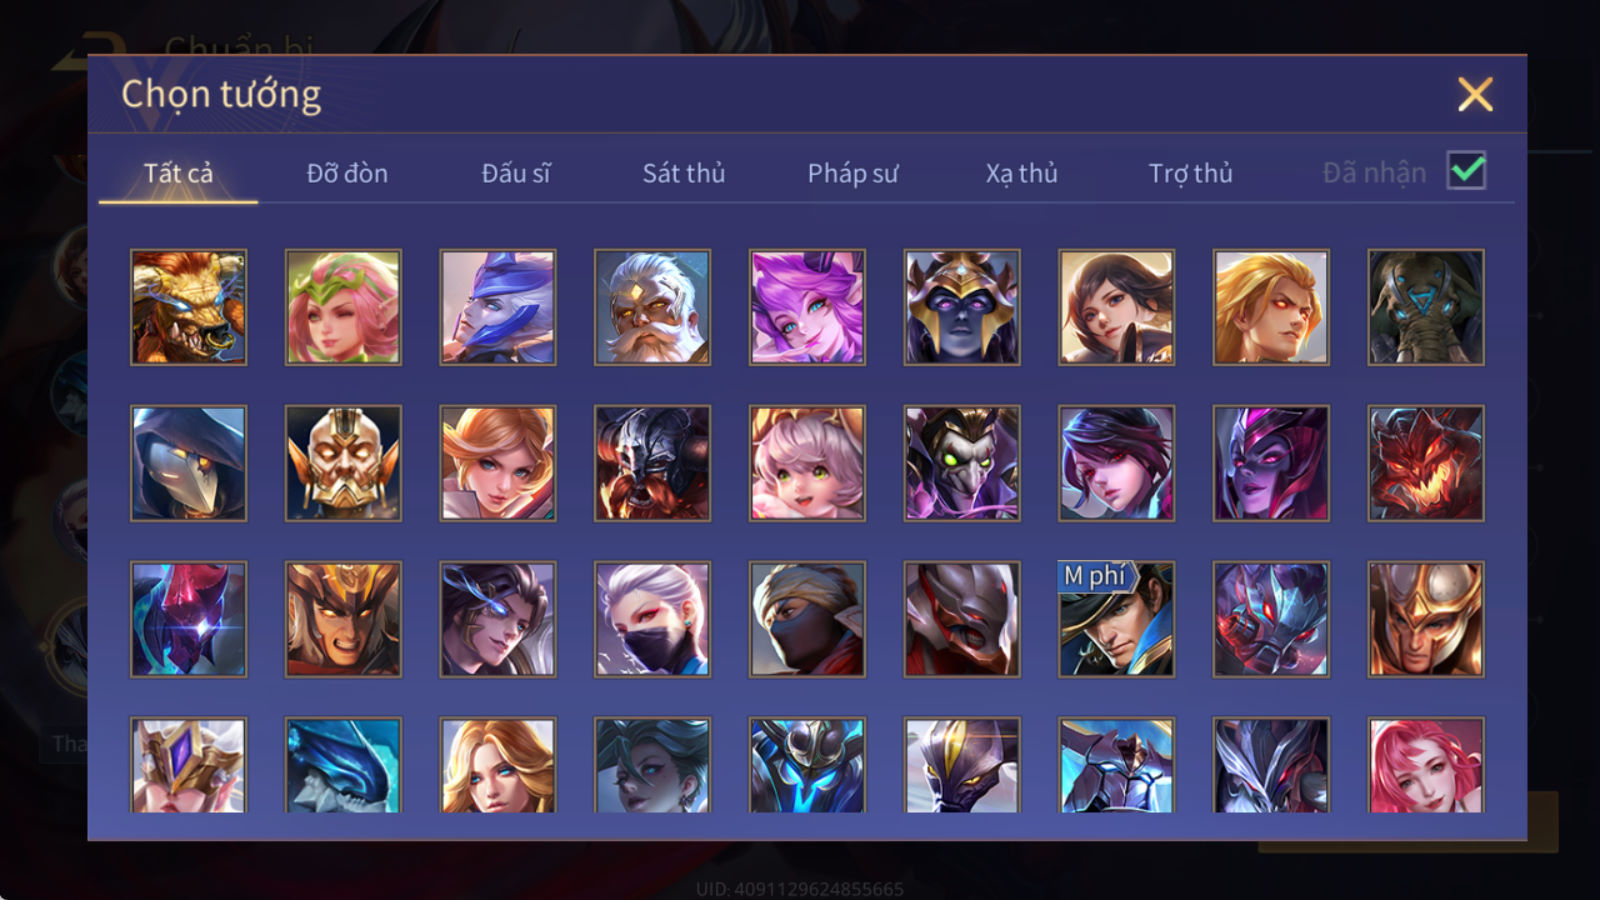
Task: Show the 'Sát thủ' heroes tab
Action: pyautogui.click(x=683, y=173)
